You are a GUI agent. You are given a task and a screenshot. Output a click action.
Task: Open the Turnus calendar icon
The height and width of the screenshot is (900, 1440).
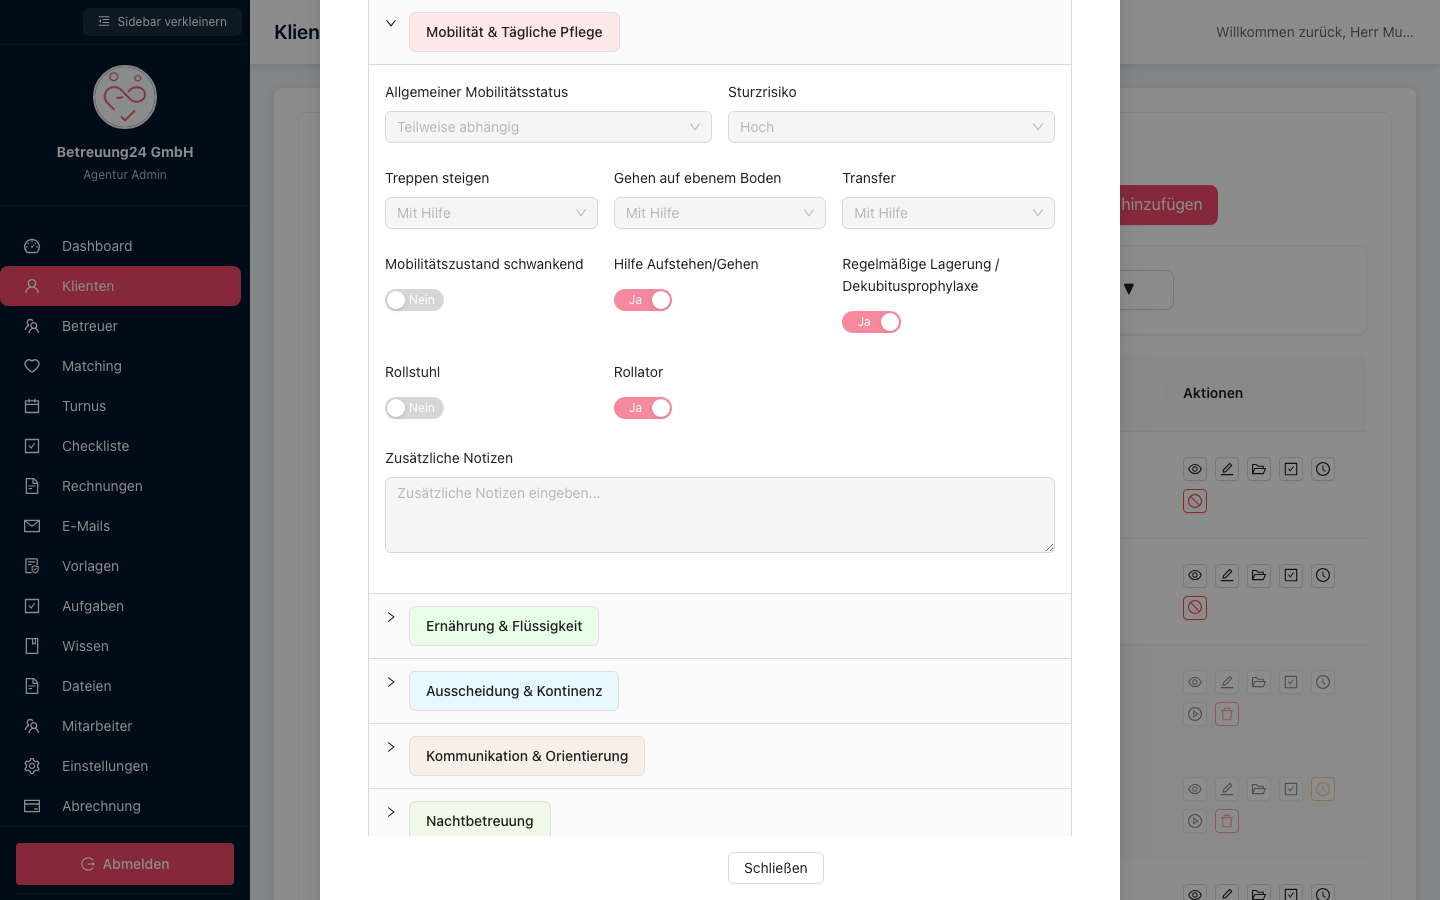pyautogui.click(x=32, y=406)
